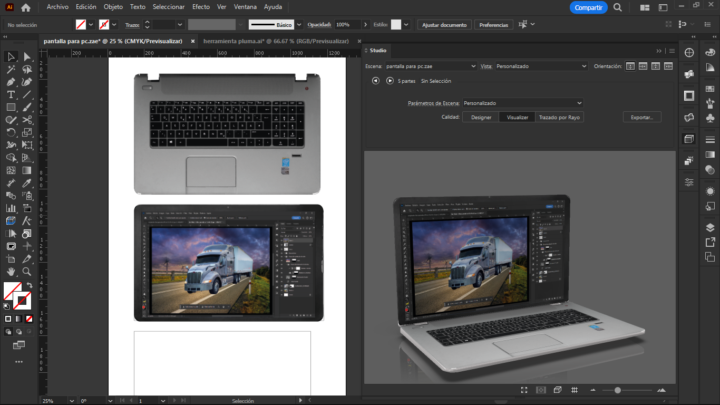Select the Paintbrush tool
Screen dimensions: 720x405
click(27, 107)
